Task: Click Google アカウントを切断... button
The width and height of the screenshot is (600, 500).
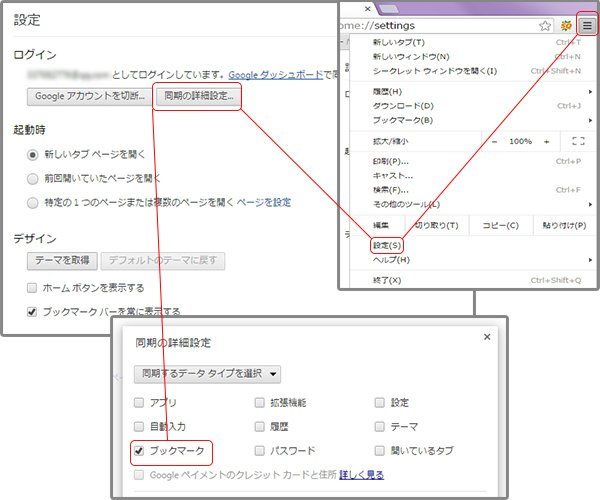Action: coord(90,96)
